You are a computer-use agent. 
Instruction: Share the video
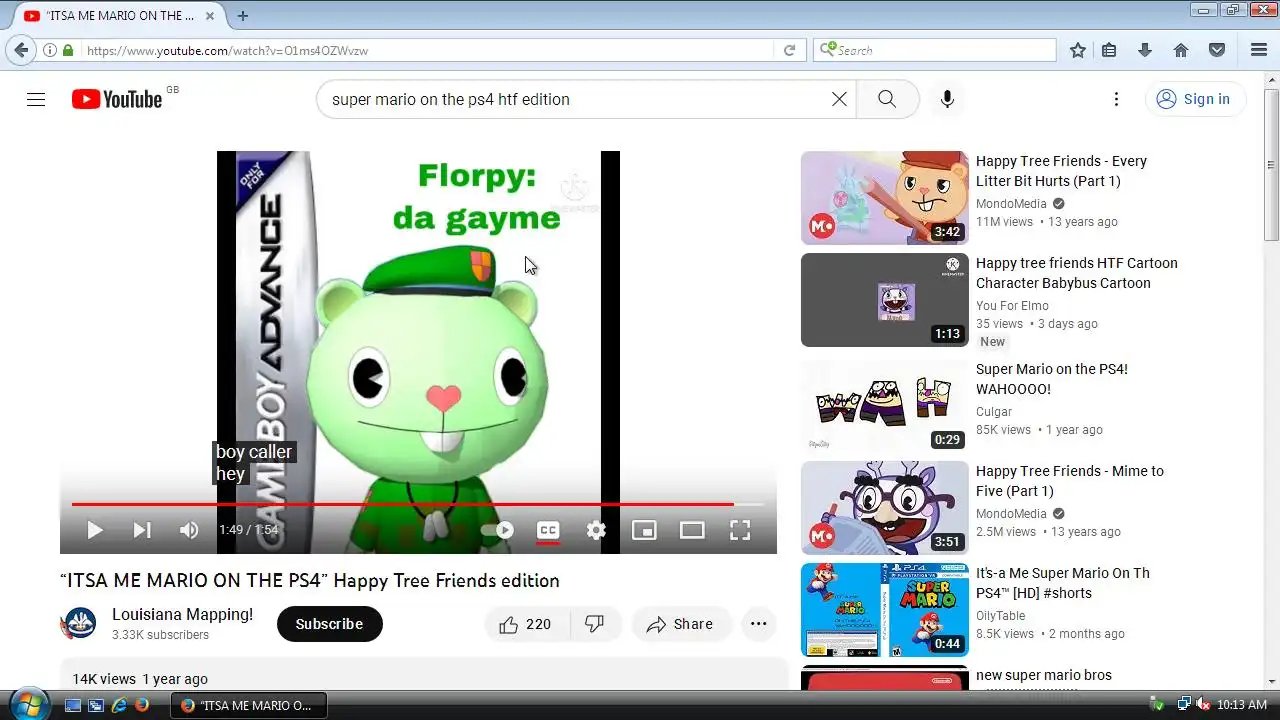pos(680,624)
